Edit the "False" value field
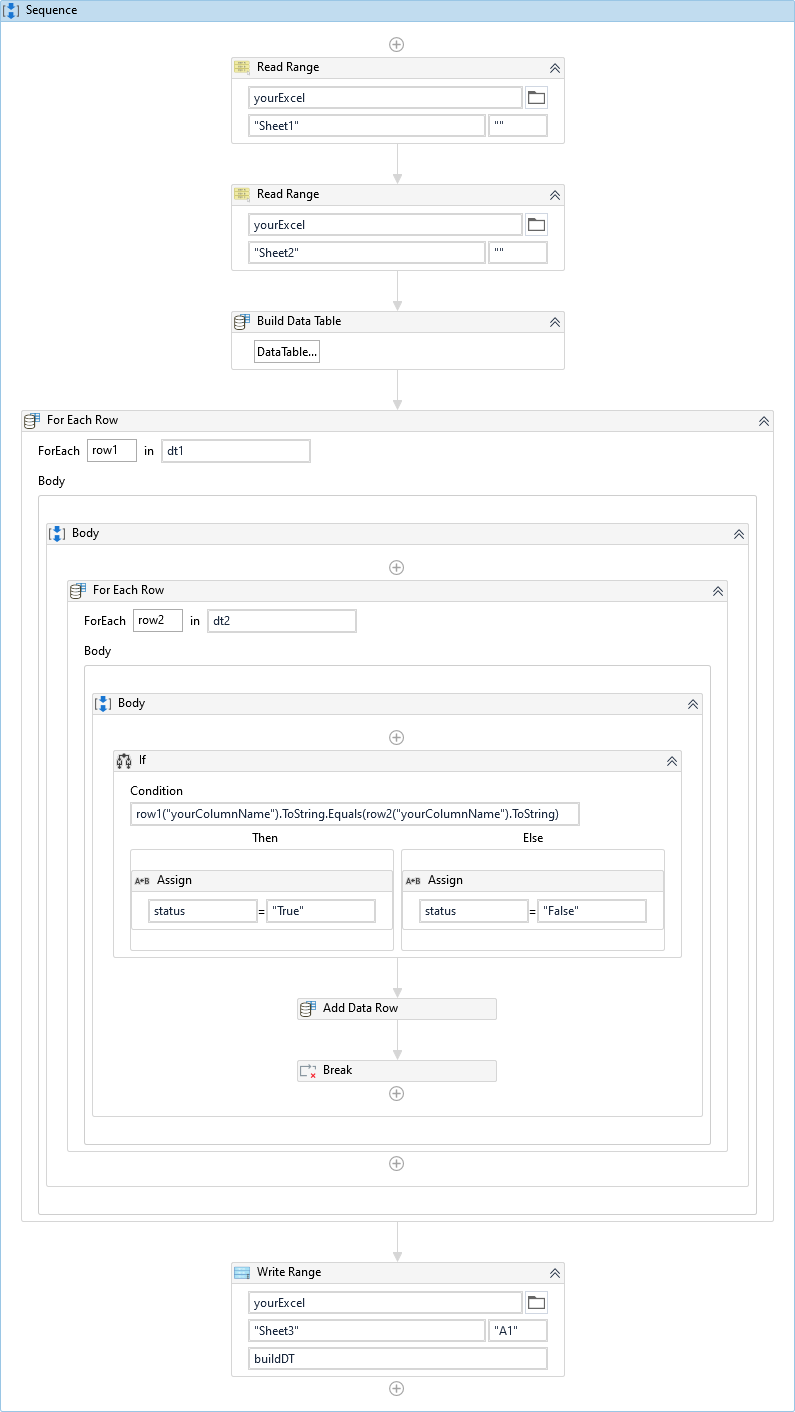Screen dimensions: 795x1412 click(592, 911)
